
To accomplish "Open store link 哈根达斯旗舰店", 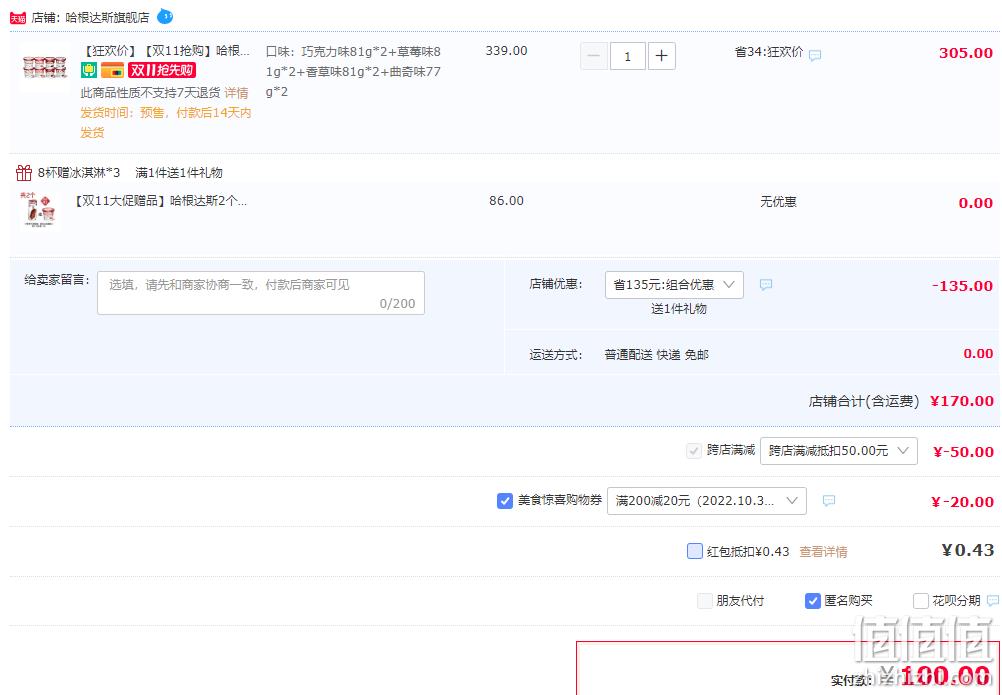I will coord(107,18).
